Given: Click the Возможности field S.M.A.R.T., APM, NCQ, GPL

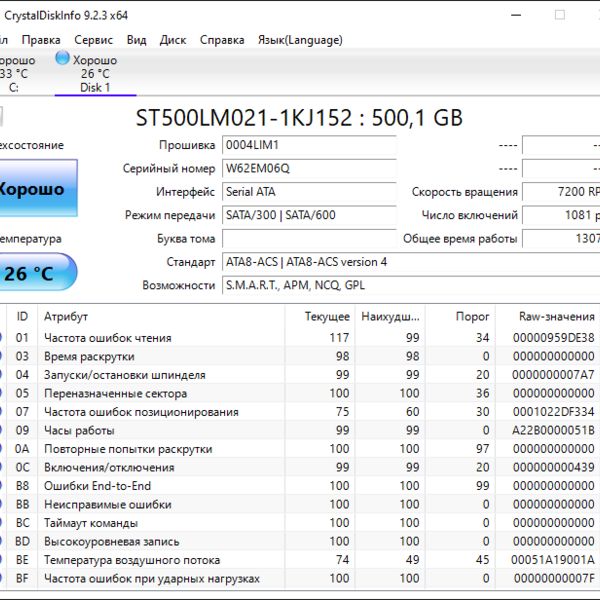Looking at the screenshot, I should point(411,285).
